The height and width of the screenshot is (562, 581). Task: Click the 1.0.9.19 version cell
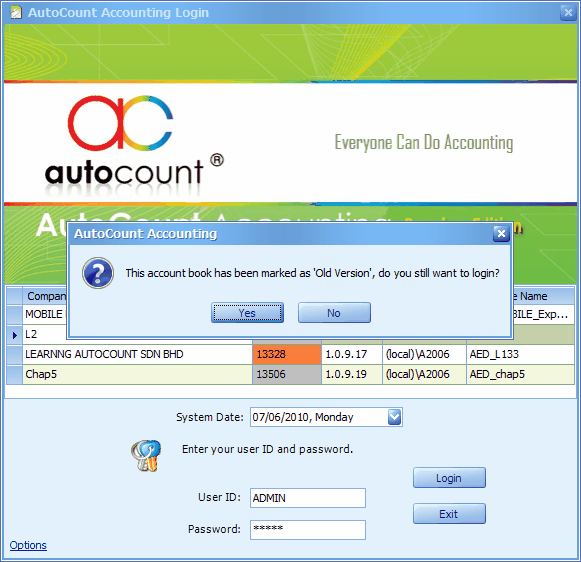click(352, 375)
